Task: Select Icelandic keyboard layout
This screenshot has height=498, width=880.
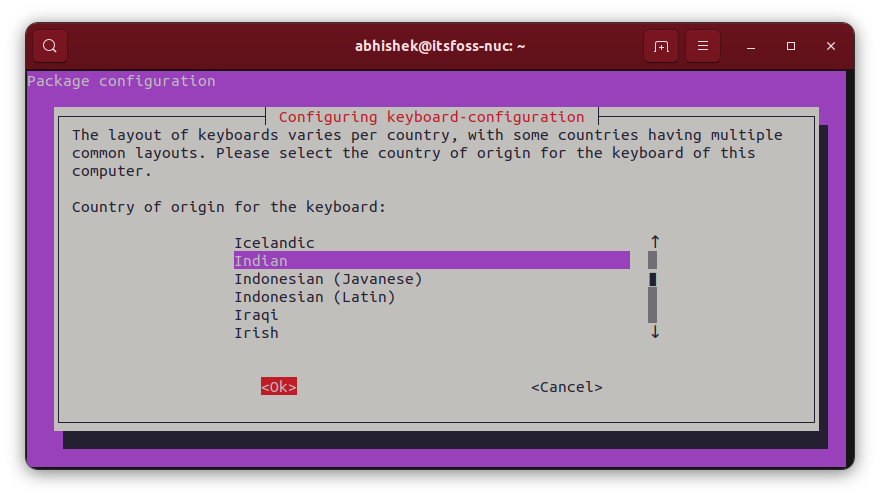Action: coord(274,243)
